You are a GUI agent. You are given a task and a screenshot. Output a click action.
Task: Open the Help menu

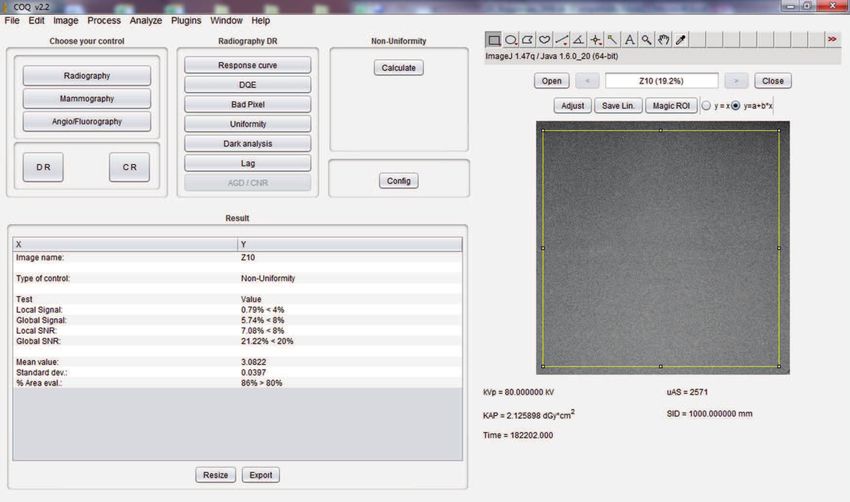(260, 21)
